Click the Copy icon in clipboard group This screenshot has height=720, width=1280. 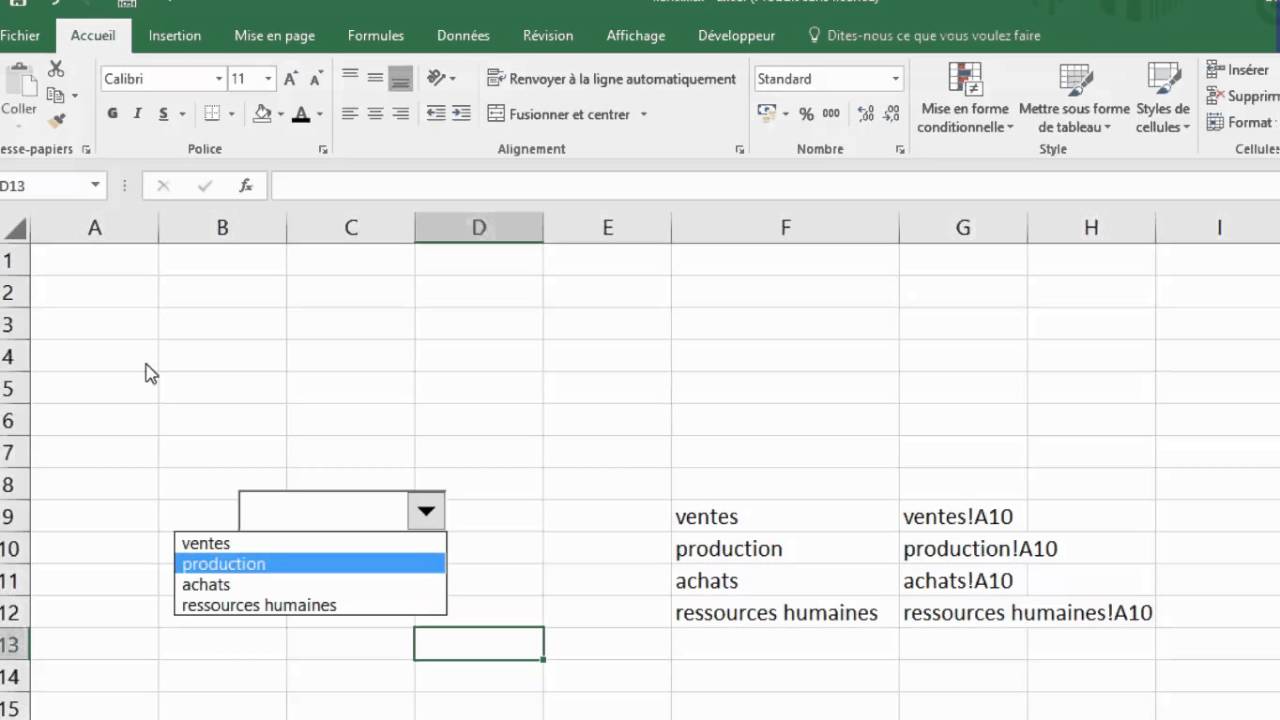56,95
